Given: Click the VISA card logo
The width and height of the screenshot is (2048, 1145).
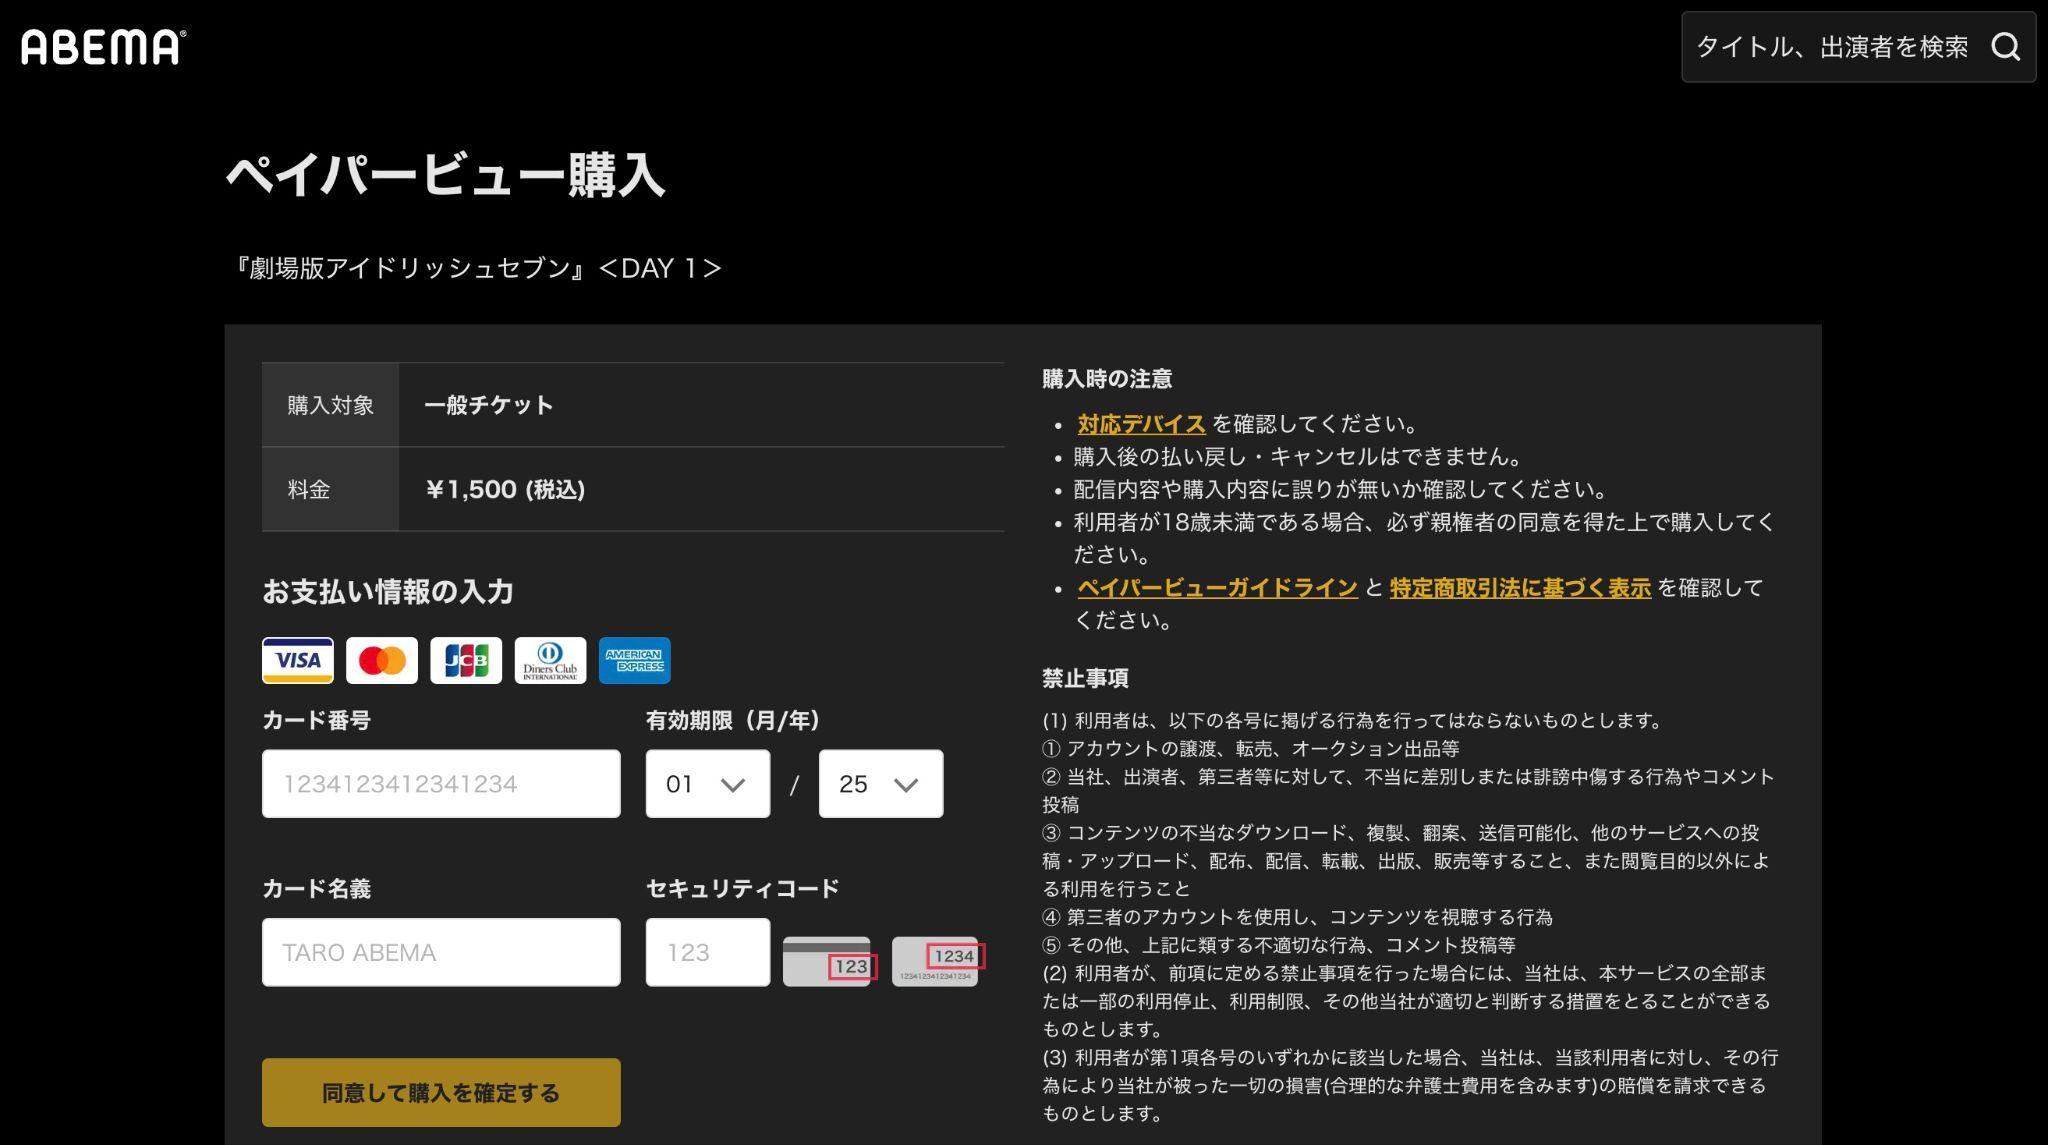Looking at the screenshot, I should [298, 660].
